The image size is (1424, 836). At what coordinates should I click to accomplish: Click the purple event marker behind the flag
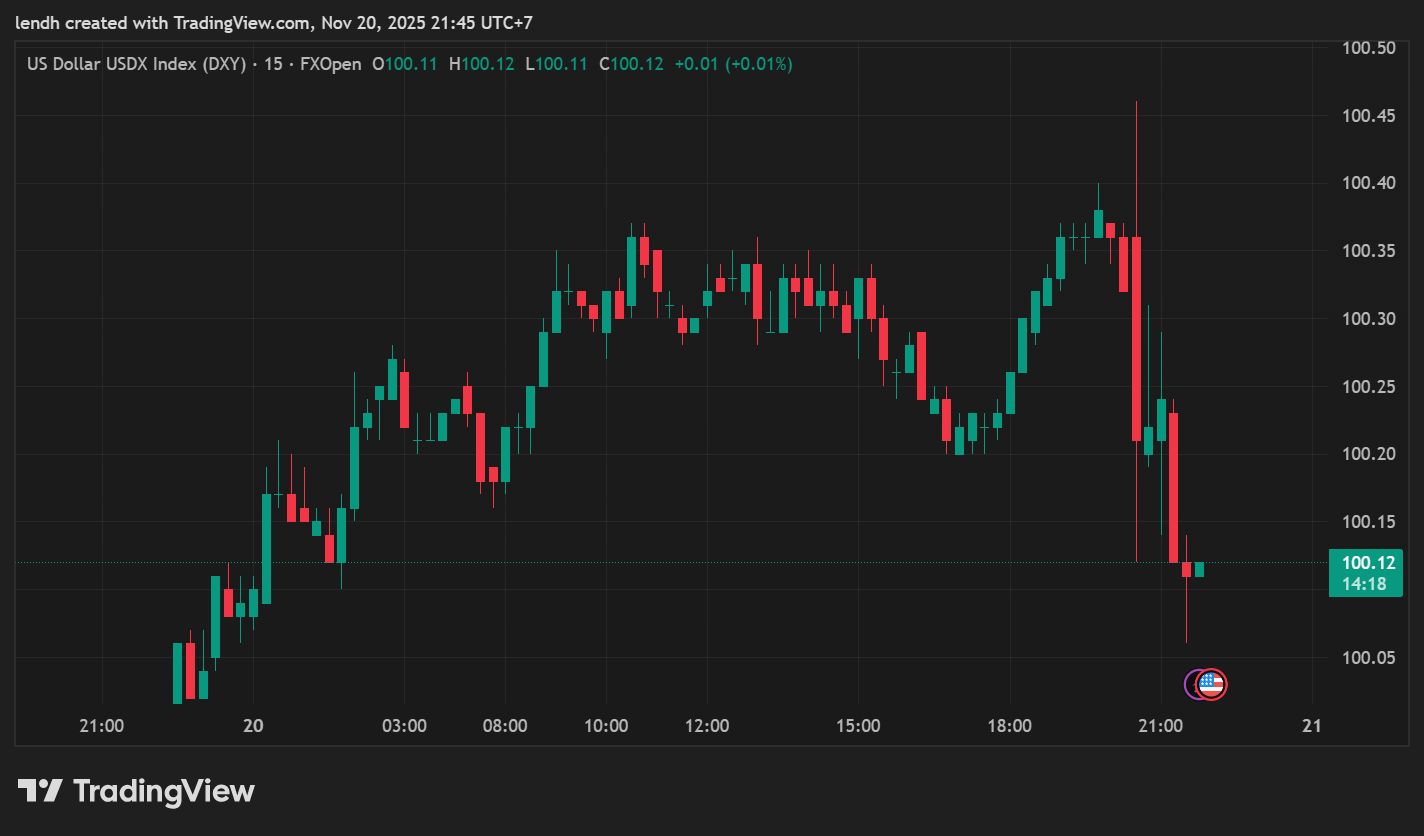(1192, 684)
